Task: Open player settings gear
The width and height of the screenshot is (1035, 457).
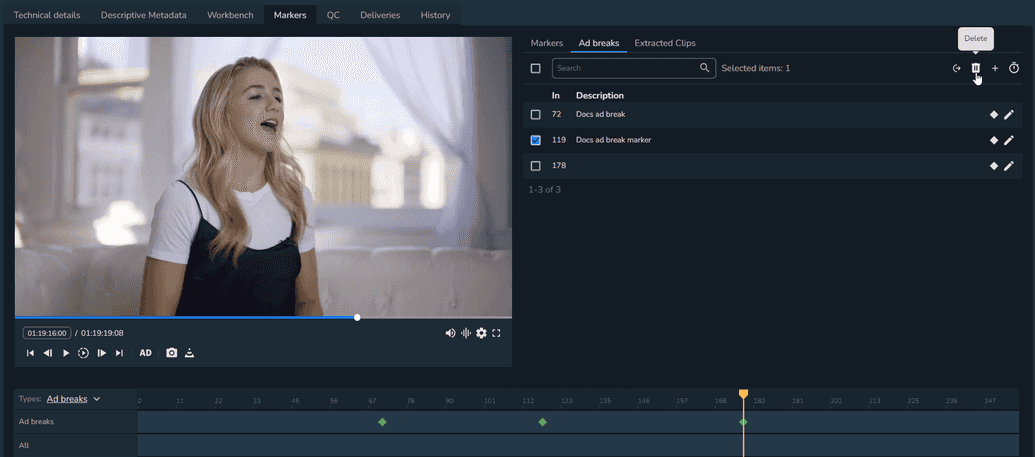Action: click(481, 333)
